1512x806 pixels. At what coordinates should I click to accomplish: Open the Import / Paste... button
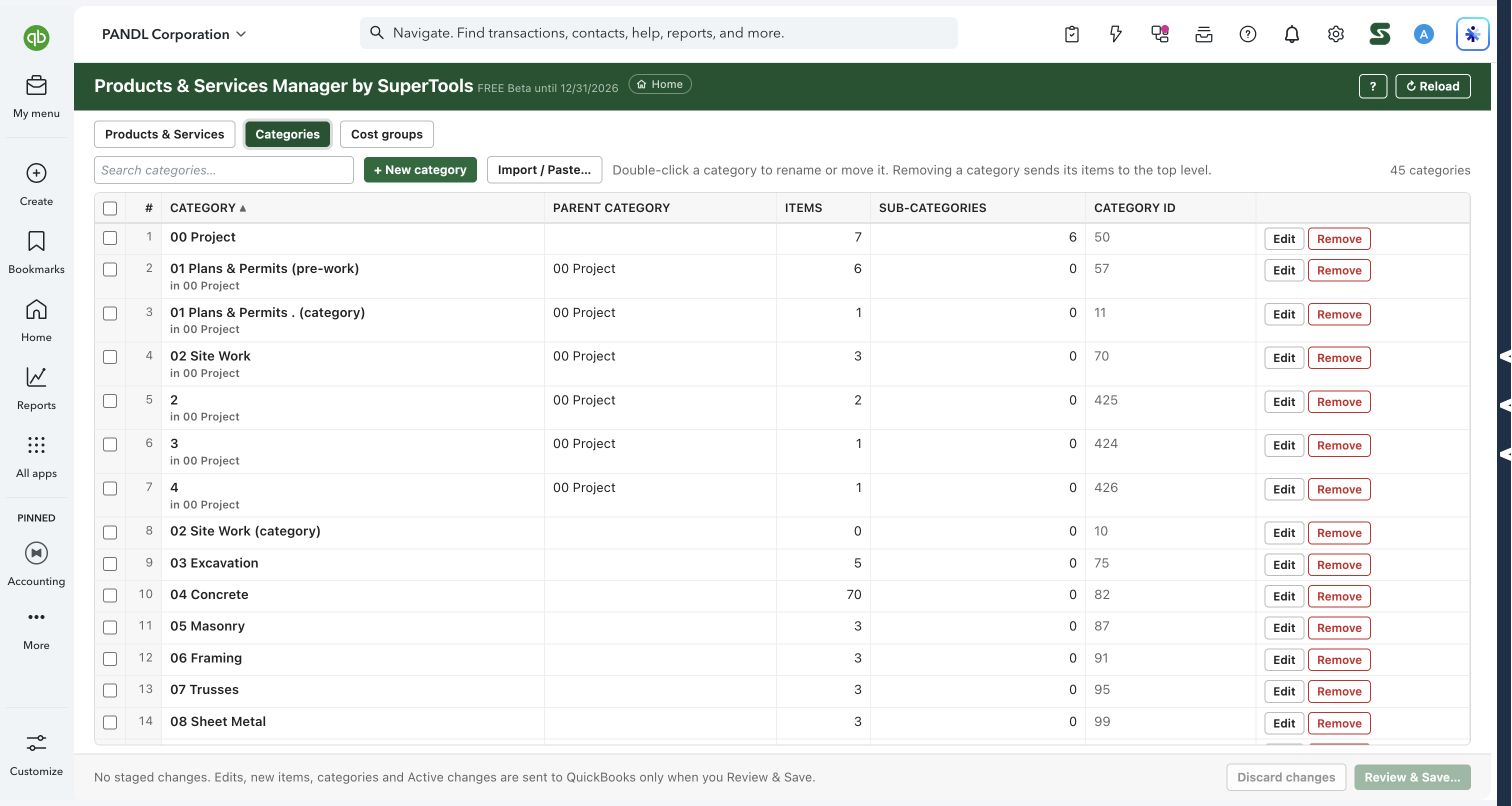[x=544, y=170]
